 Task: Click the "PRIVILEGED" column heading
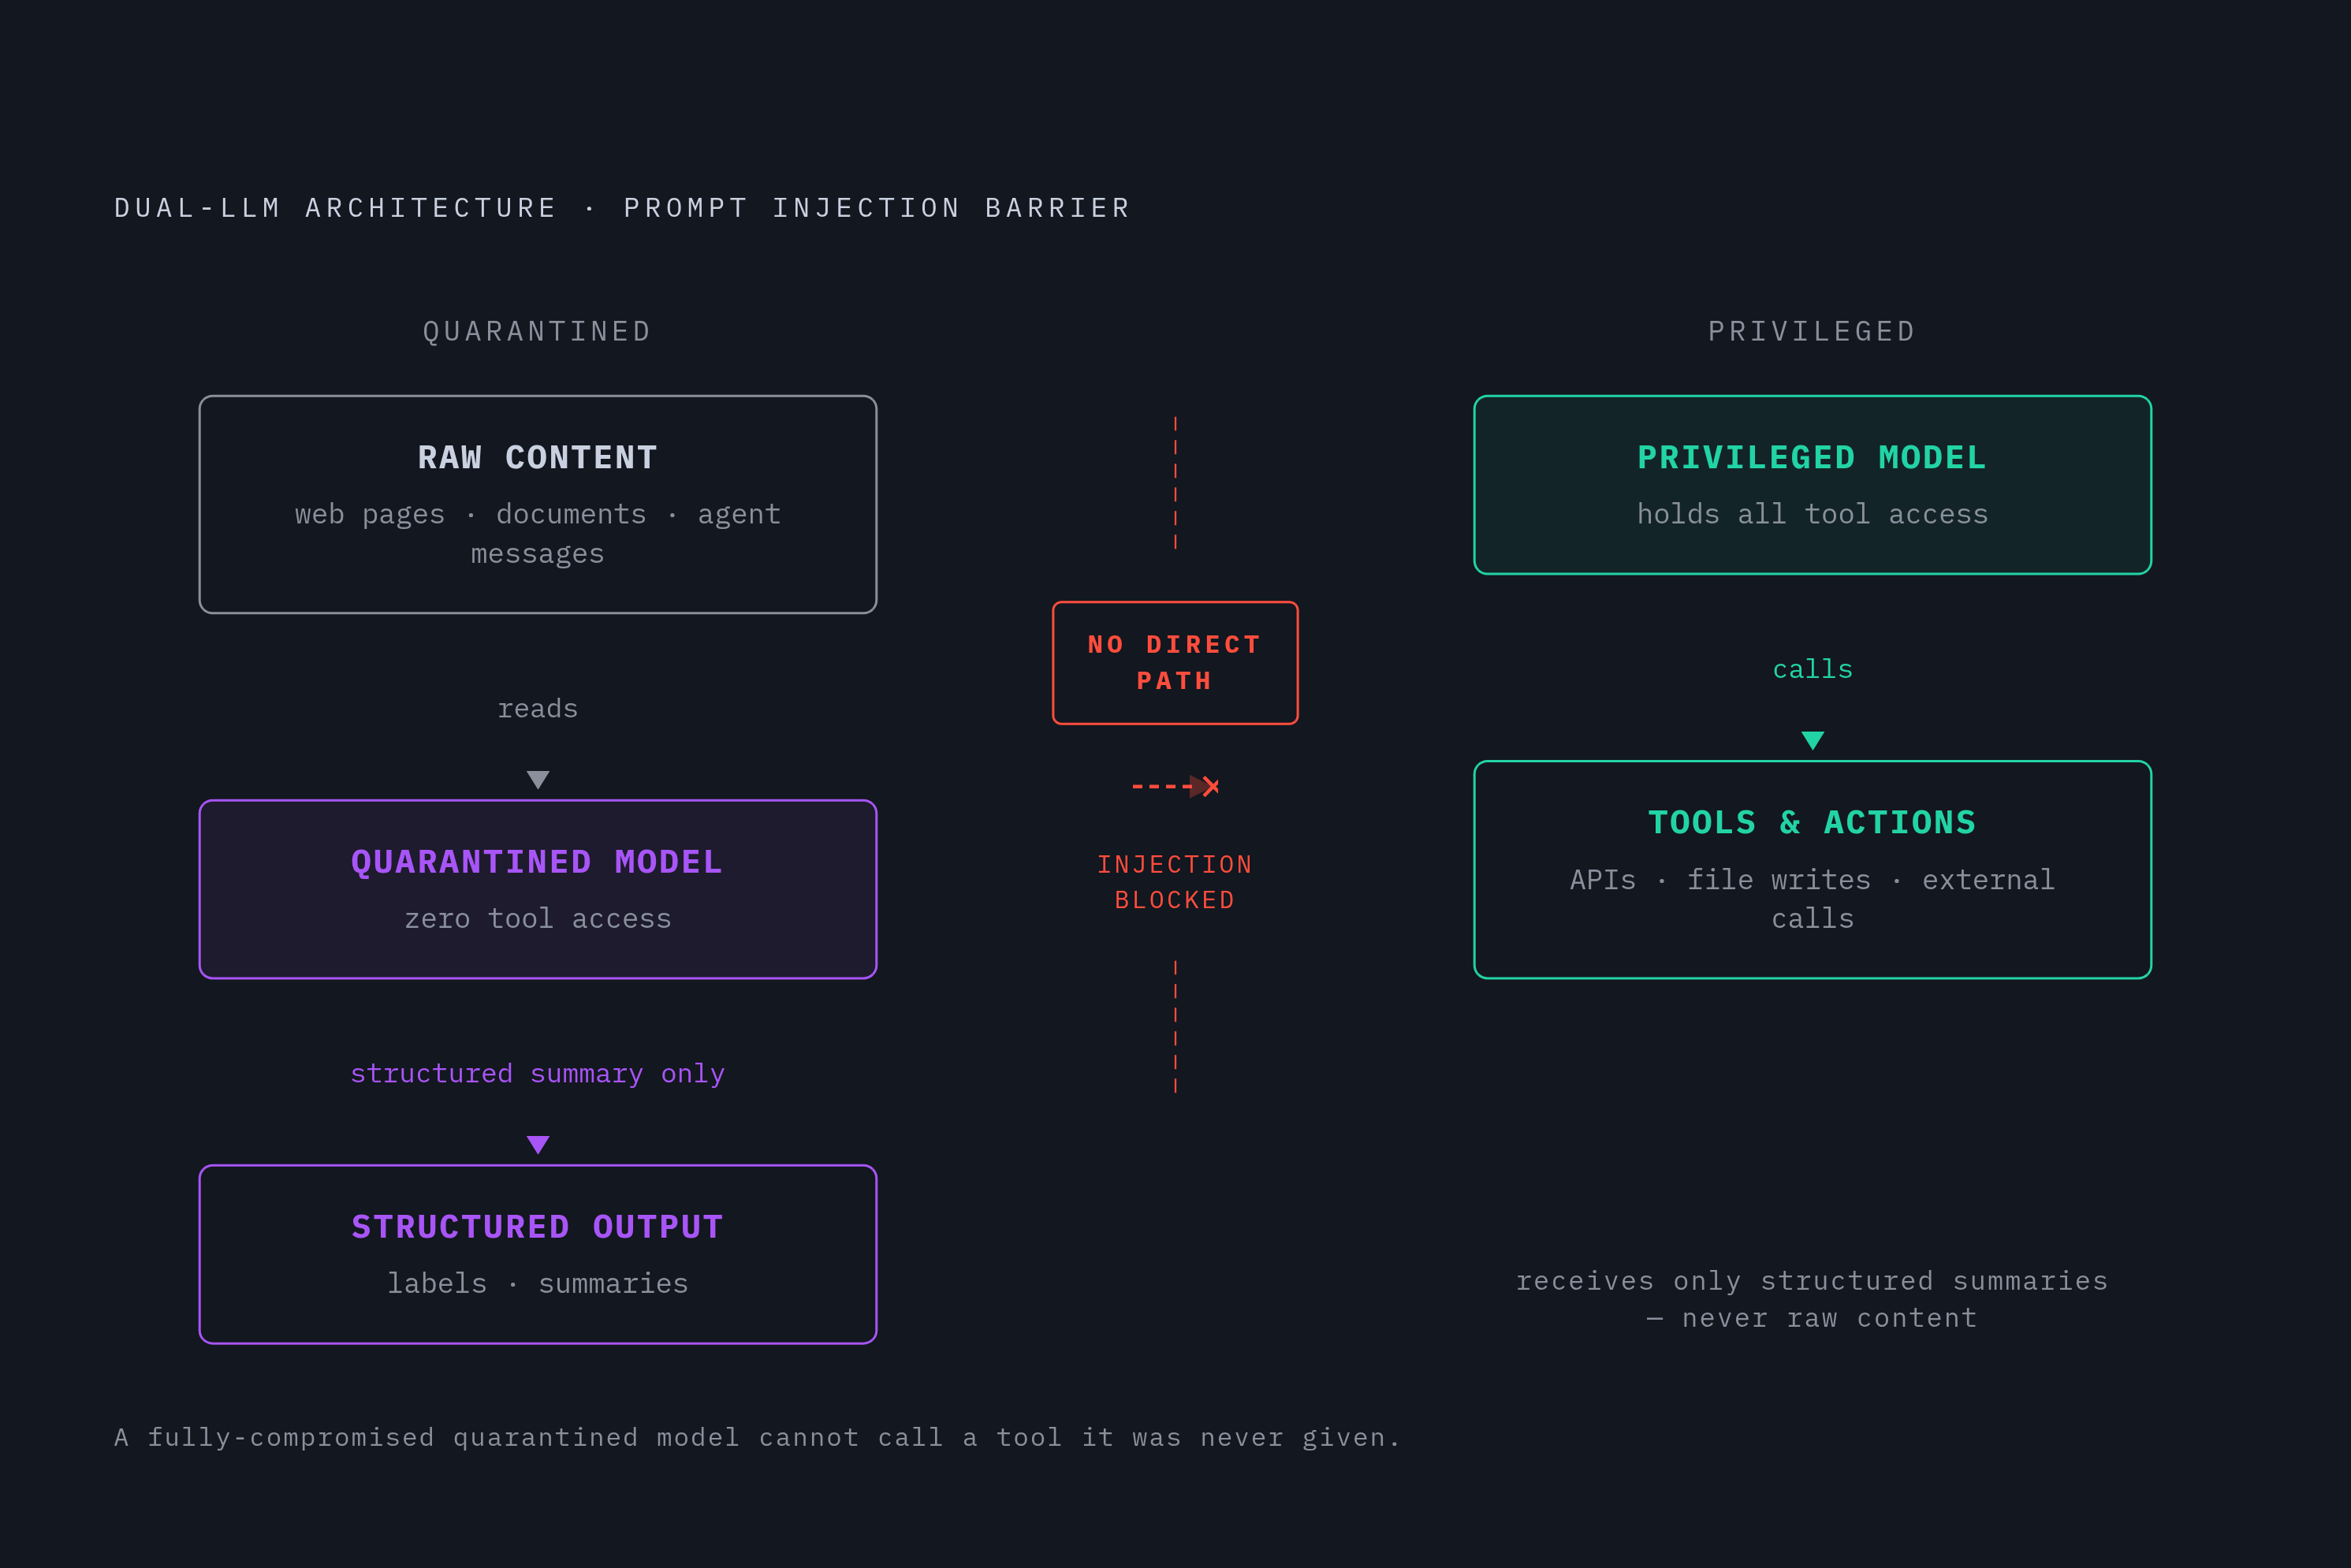click(1812, 331)
